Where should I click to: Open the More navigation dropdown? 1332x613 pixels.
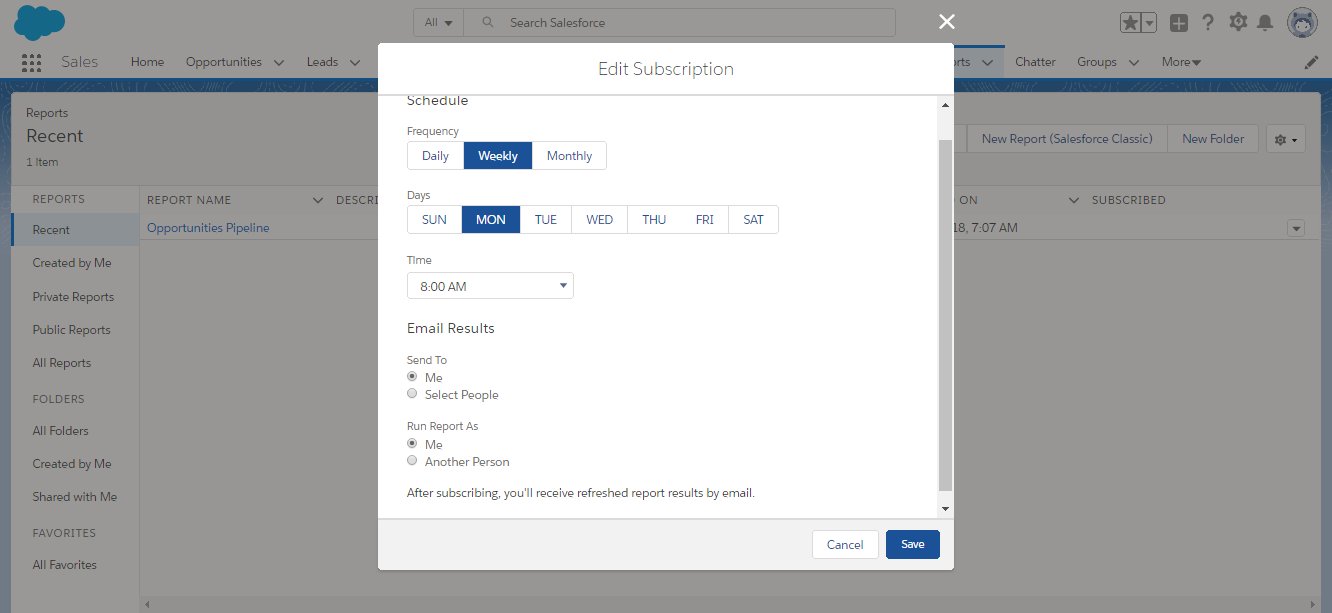tap(1181, 62)
